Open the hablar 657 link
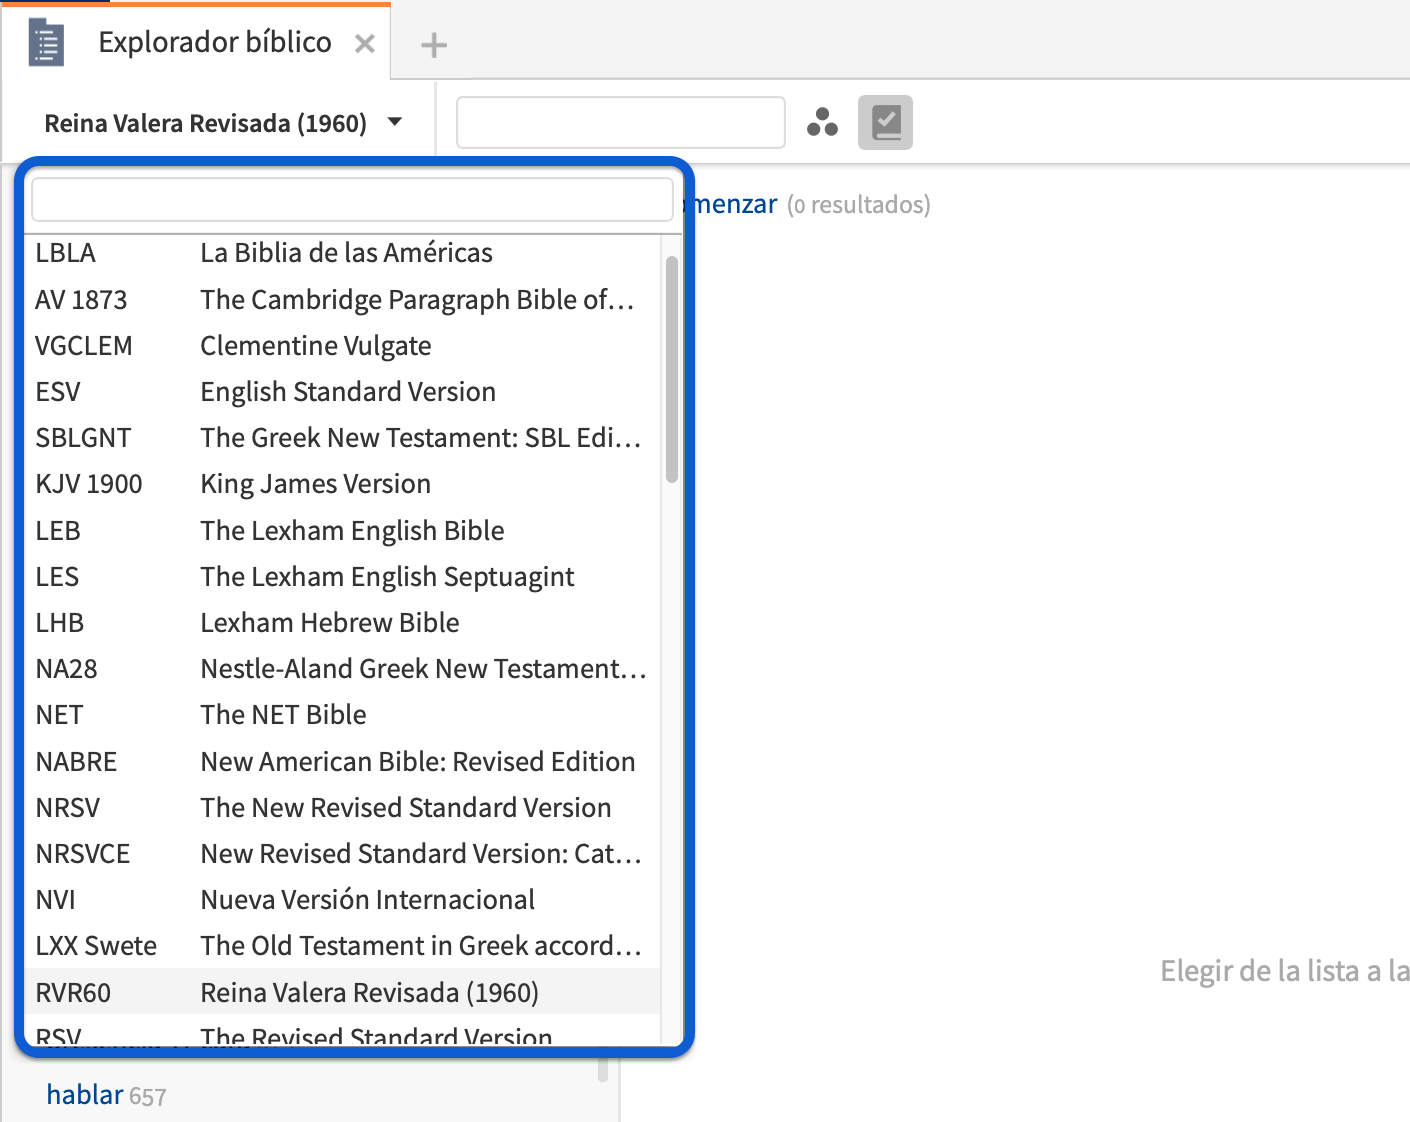The height and width of the screenshot is (1122, 1410). (x=106, y=1095)
